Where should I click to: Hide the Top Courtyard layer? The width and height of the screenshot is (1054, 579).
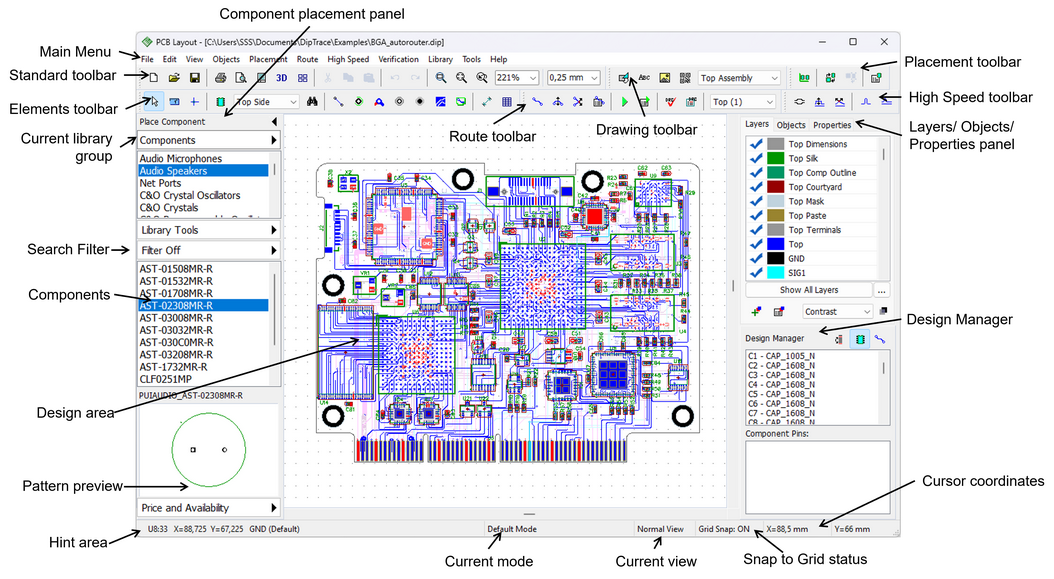click(x=756, y=187)
